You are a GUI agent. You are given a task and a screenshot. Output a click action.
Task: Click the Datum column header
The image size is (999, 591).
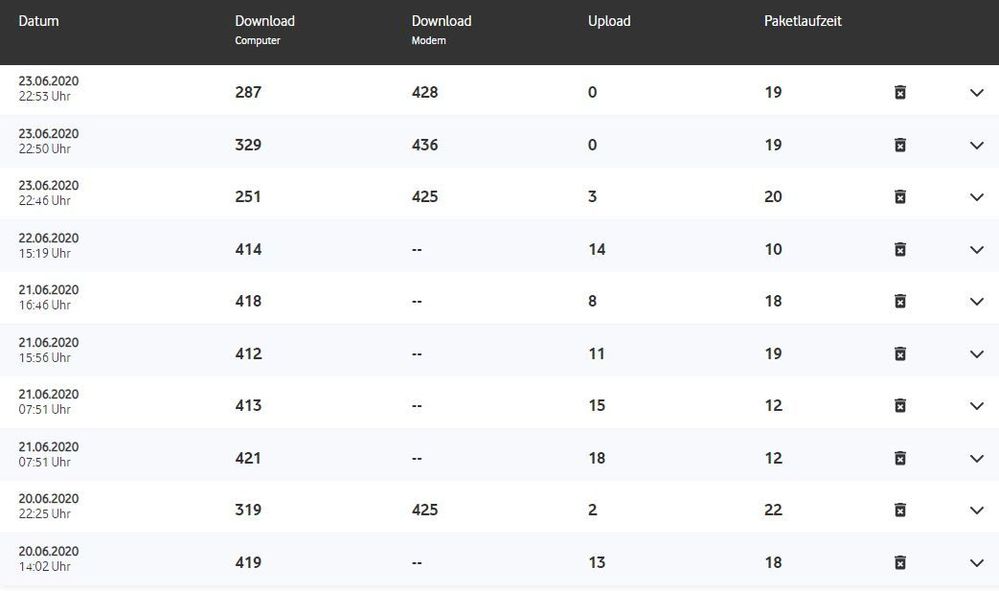point(39,21)
